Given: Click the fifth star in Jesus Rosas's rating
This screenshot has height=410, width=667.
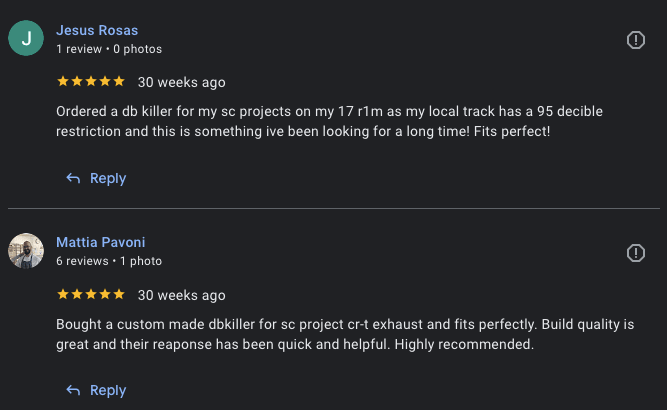Looking at the screenshot, I should (x=119, y=81).
